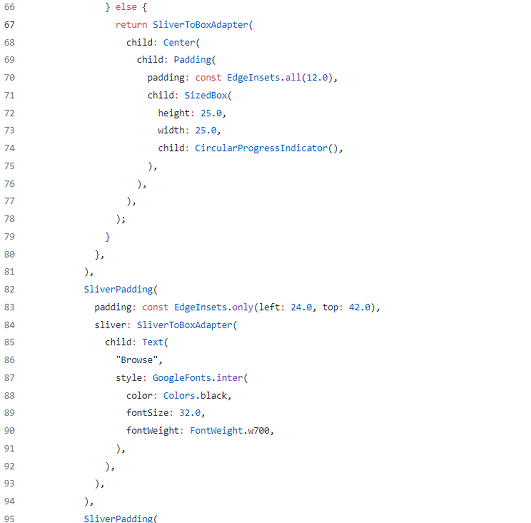Click the SliverToBoxAdapter call on line 67
Viewport: 531px width, 523px height.
(x=200, y=25)
